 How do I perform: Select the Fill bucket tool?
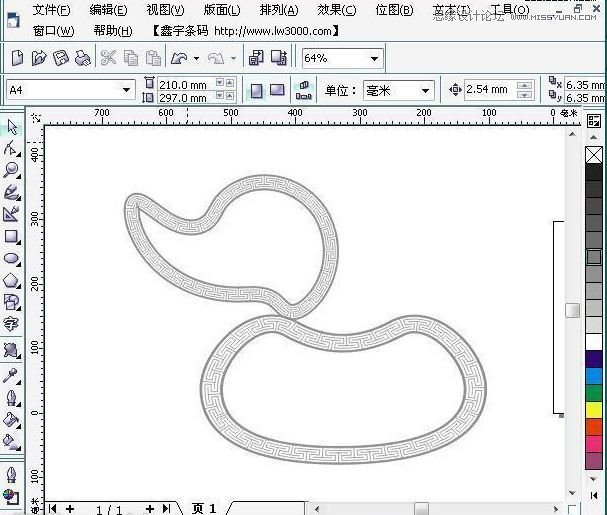point(12,420)
